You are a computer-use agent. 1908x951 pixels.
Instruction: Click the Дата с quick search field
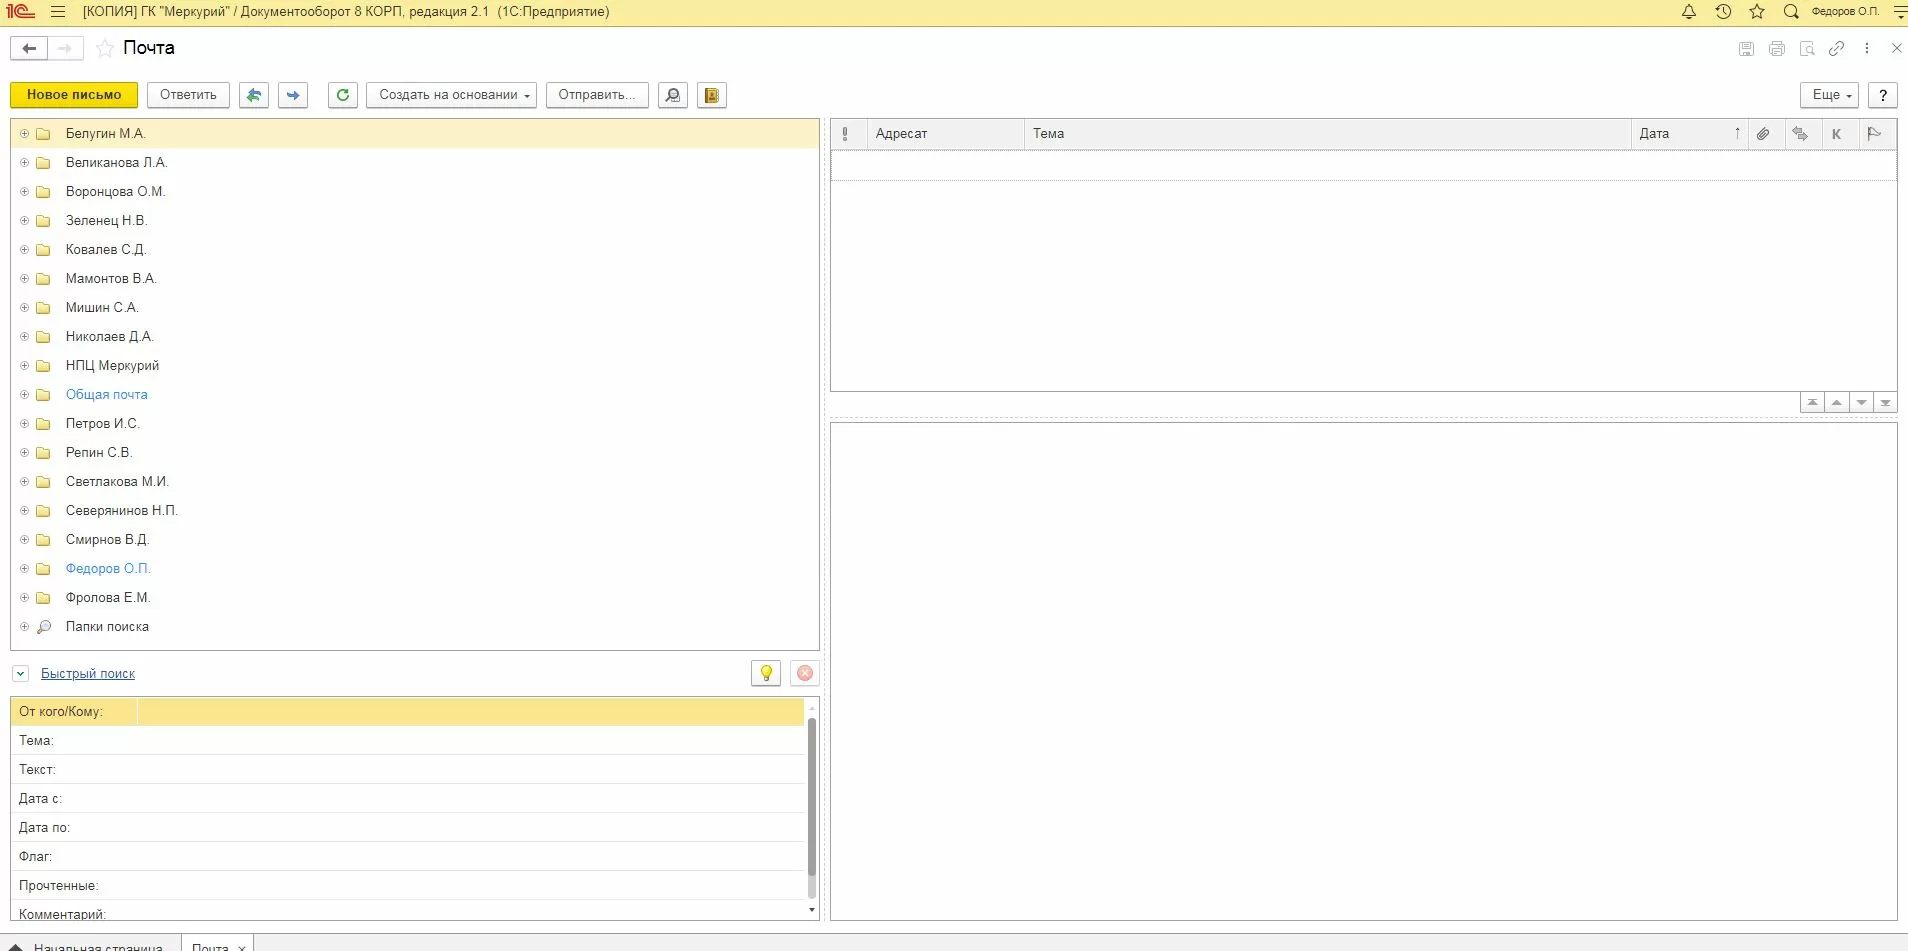point(470,799)
